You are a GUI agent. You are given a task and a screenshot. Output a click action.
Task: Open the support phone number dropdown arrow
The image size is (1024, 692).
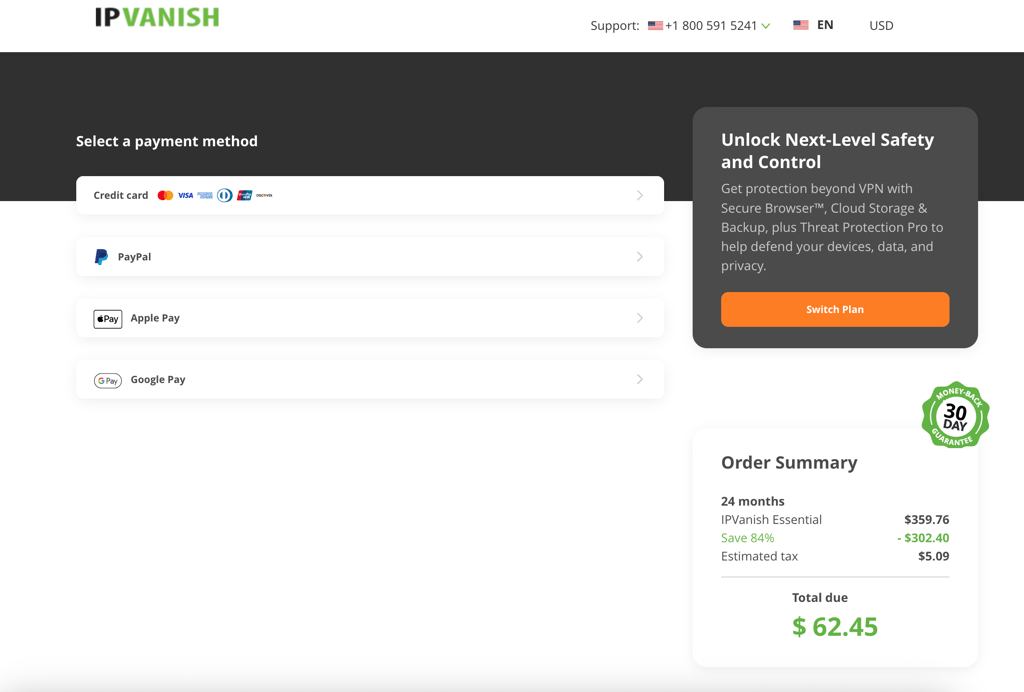(x=766, y=26)
